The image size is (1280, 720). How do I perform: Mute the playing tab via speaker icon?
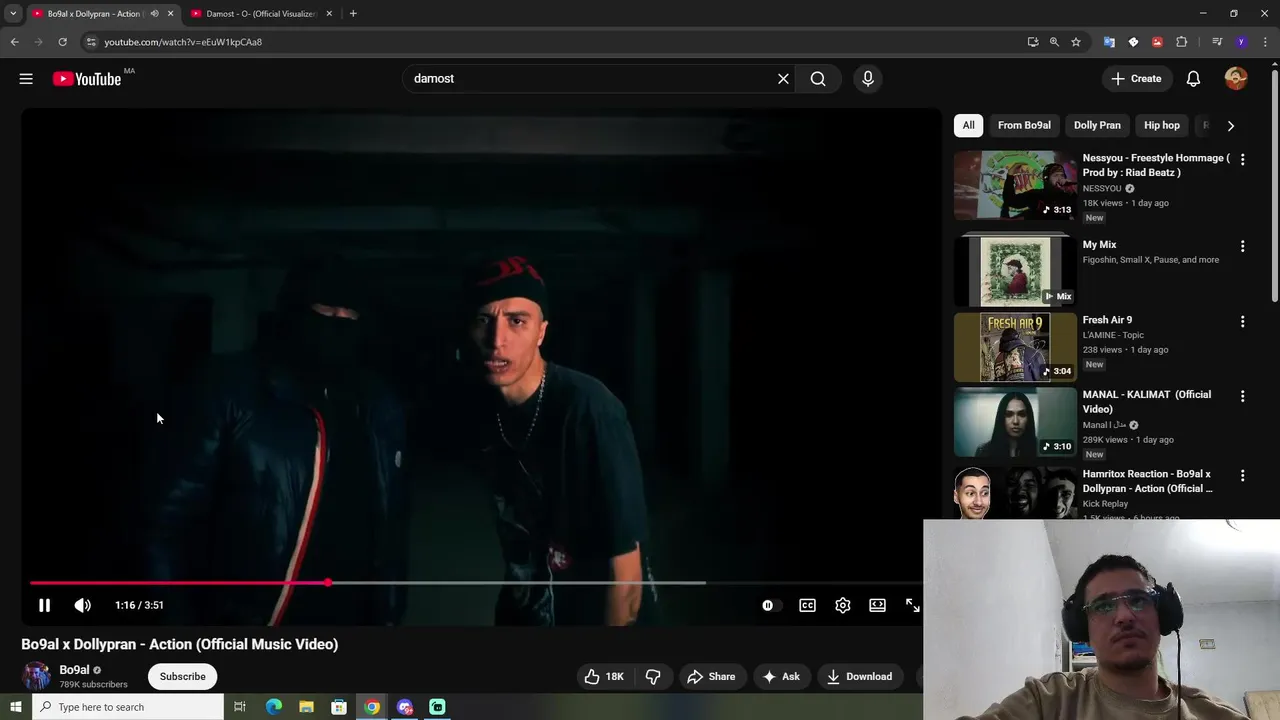click(x=154, y=14)
